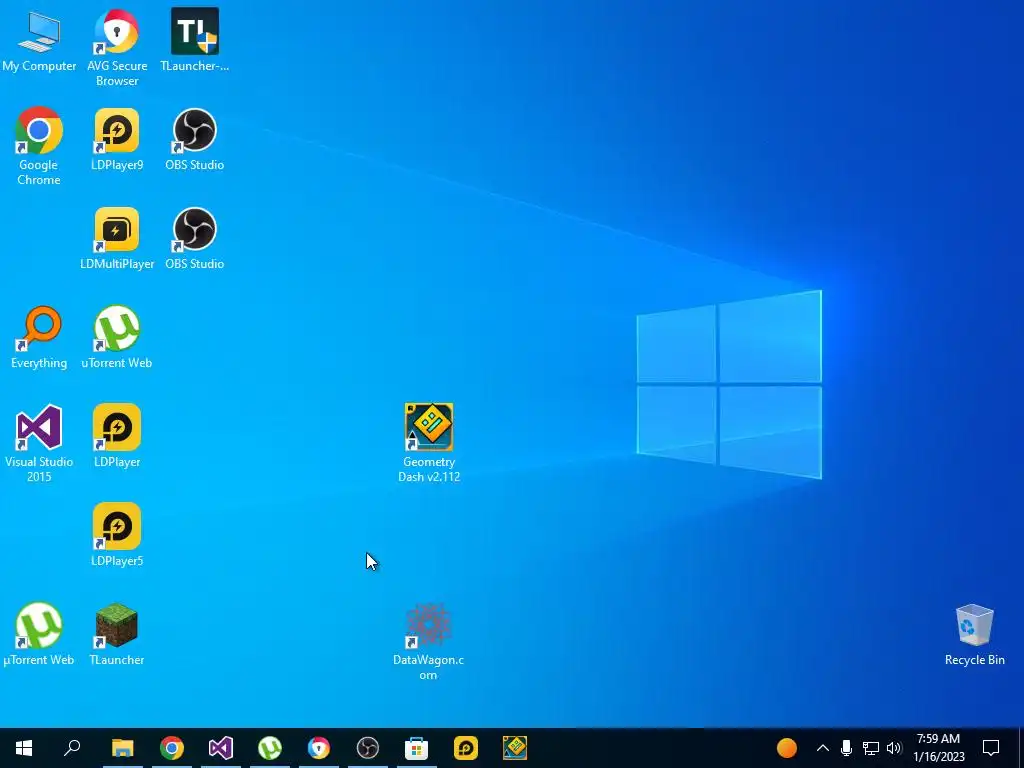Switch to Google Chrome on the taskbar
Screen dimensions: 1024x768
point(172,748)
